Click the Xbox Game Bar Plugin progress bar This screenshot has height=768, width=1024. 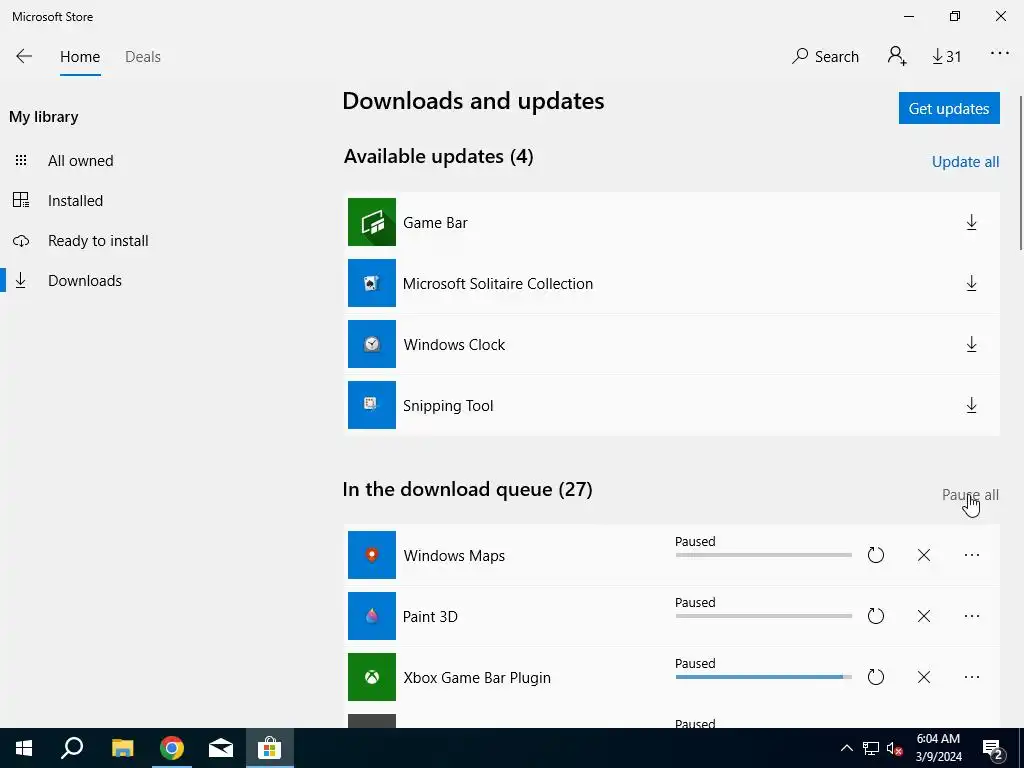[x=763, y=677]
